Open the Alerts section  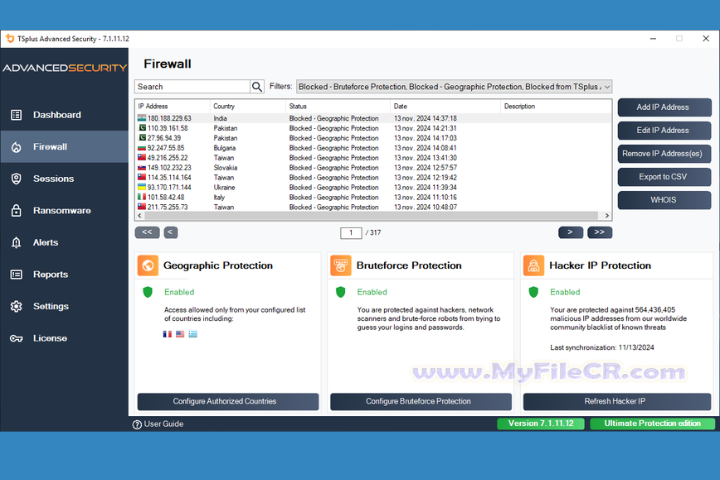[x=64, y=243]
